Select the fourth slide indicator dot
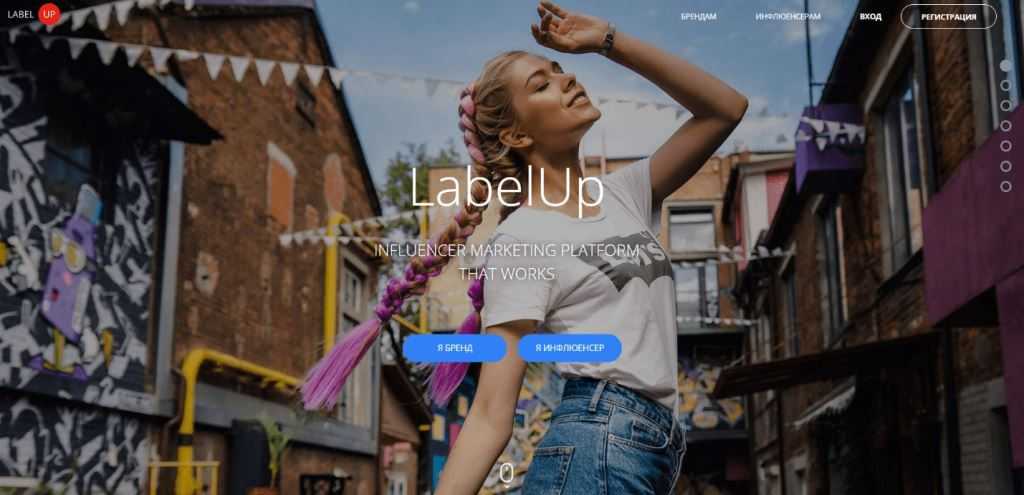 click(x=1006, y=125)
